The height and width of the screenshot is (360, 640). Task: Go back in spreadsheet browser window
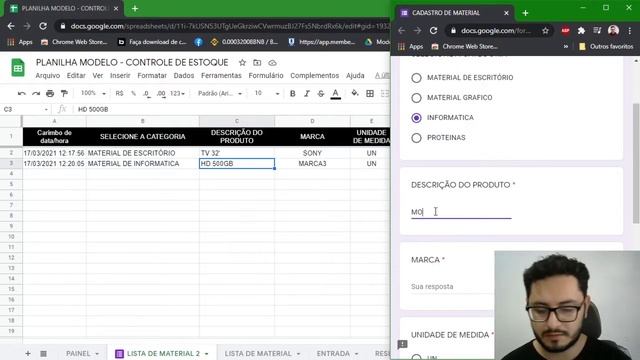[11, 26]
